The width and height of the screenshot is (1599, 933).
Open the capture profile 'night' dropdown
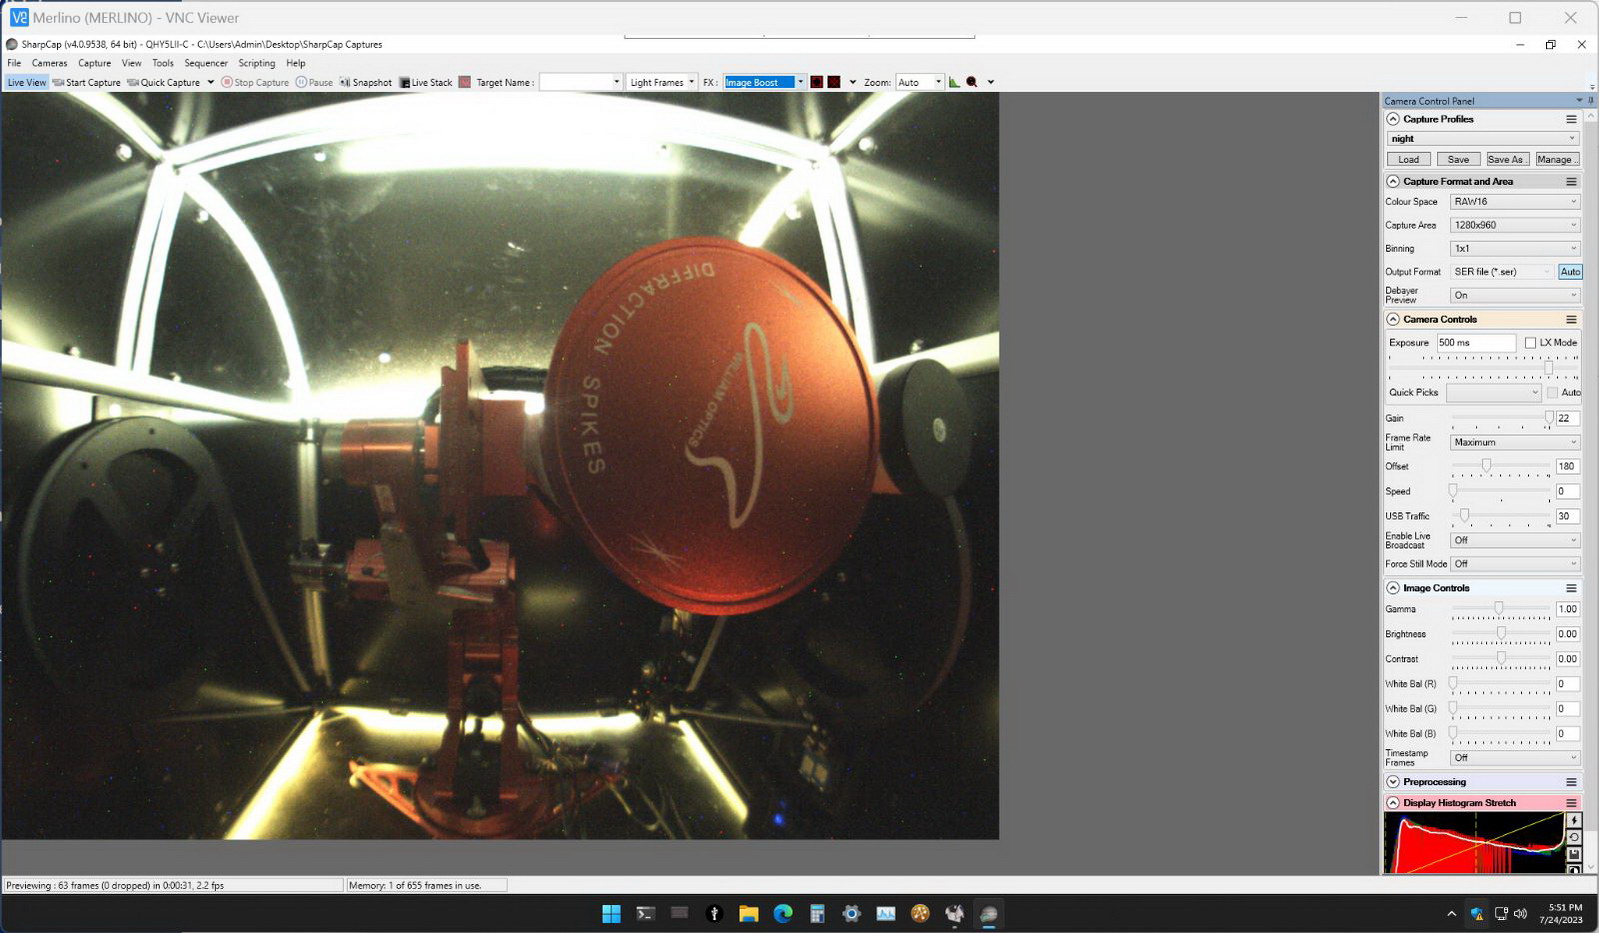[1483, 139]
